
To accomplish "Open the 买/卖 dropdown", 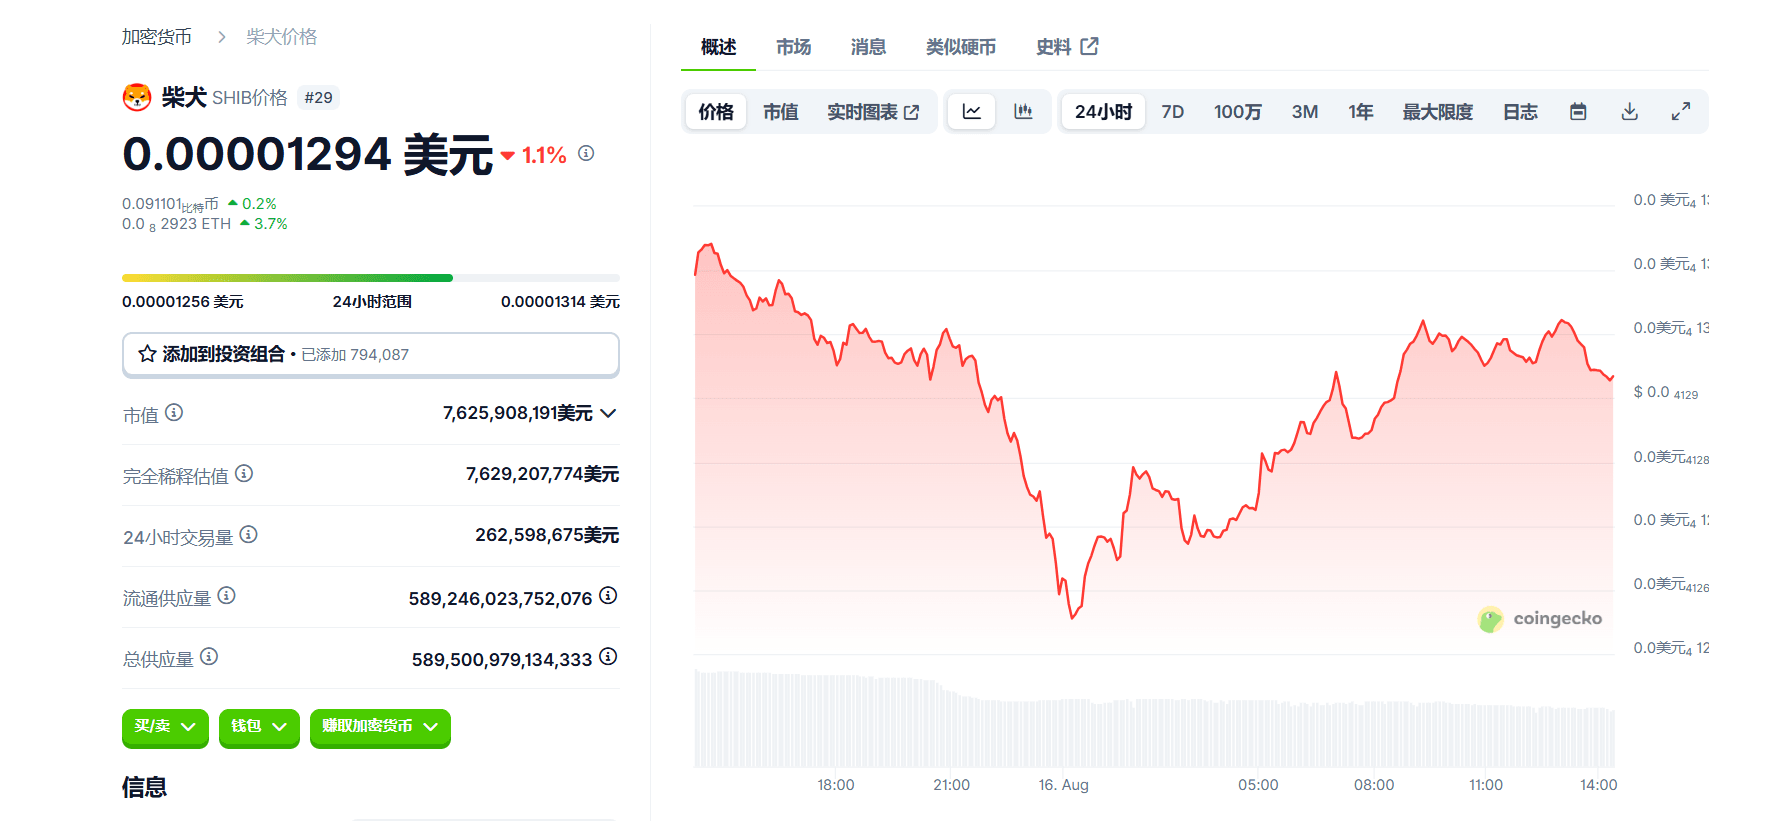I will pos(165,727).
